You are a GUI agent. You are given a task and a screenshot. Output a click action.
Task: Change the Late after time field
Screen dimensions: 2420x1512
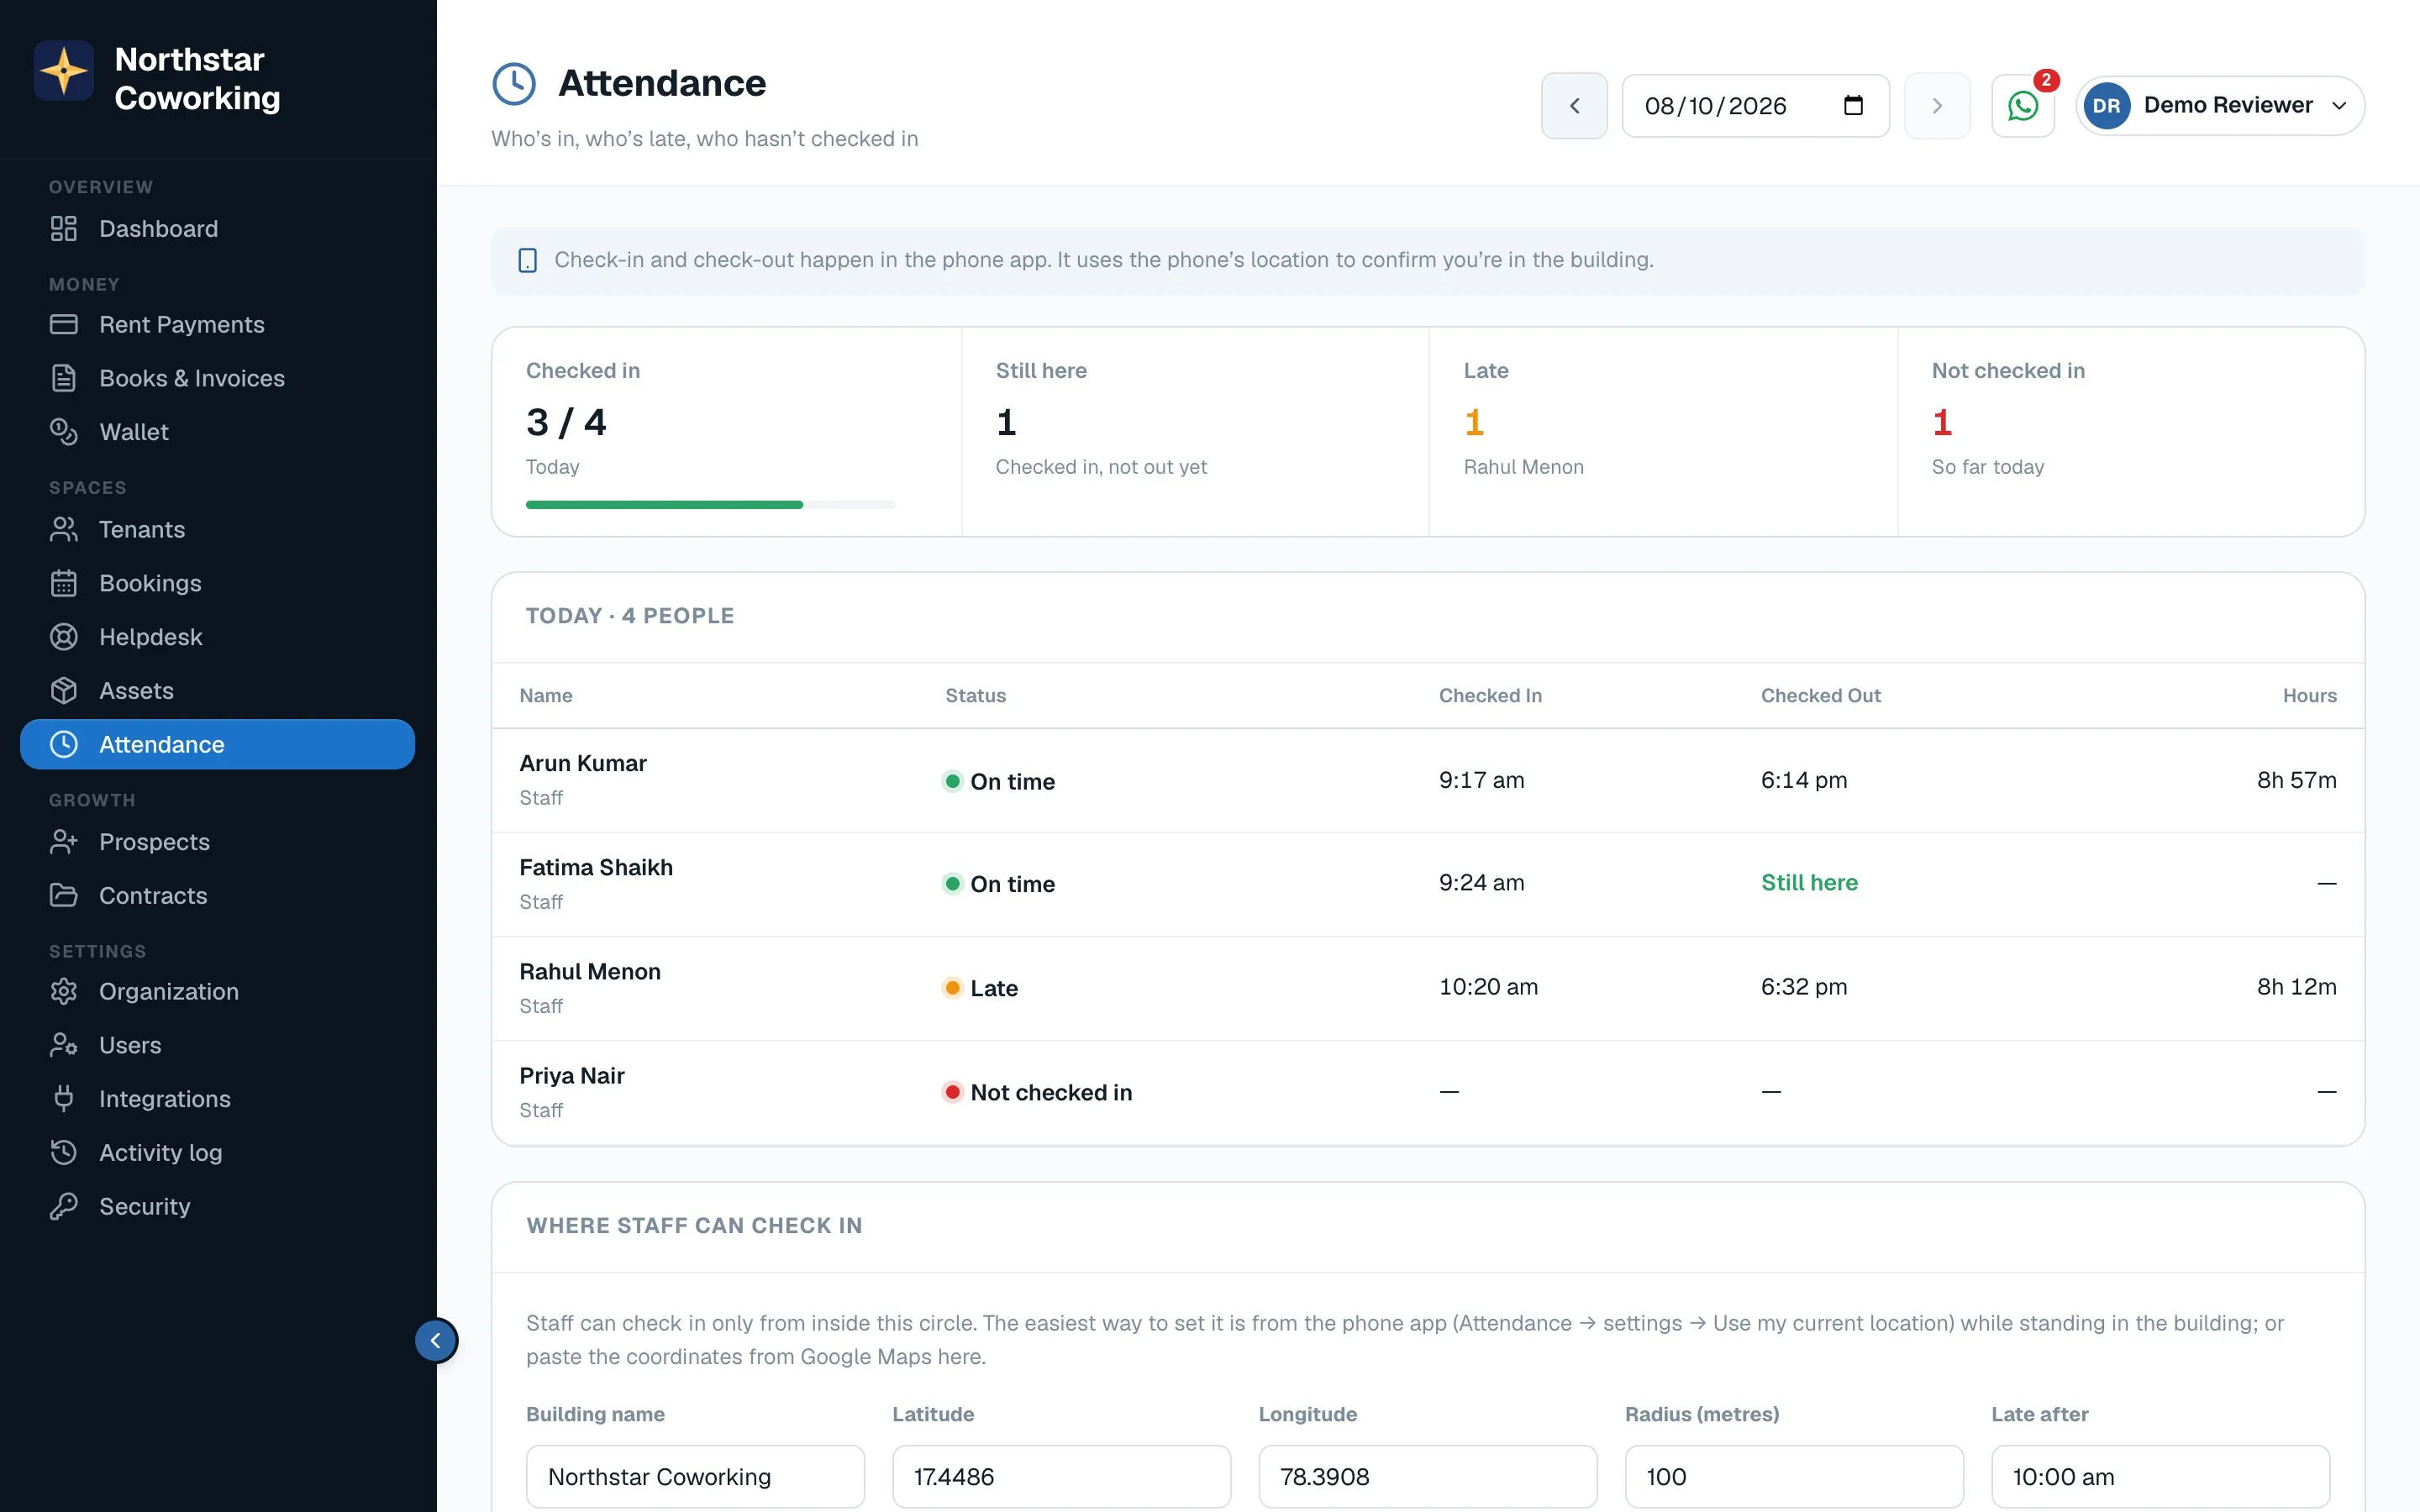click(2160, 1477)
